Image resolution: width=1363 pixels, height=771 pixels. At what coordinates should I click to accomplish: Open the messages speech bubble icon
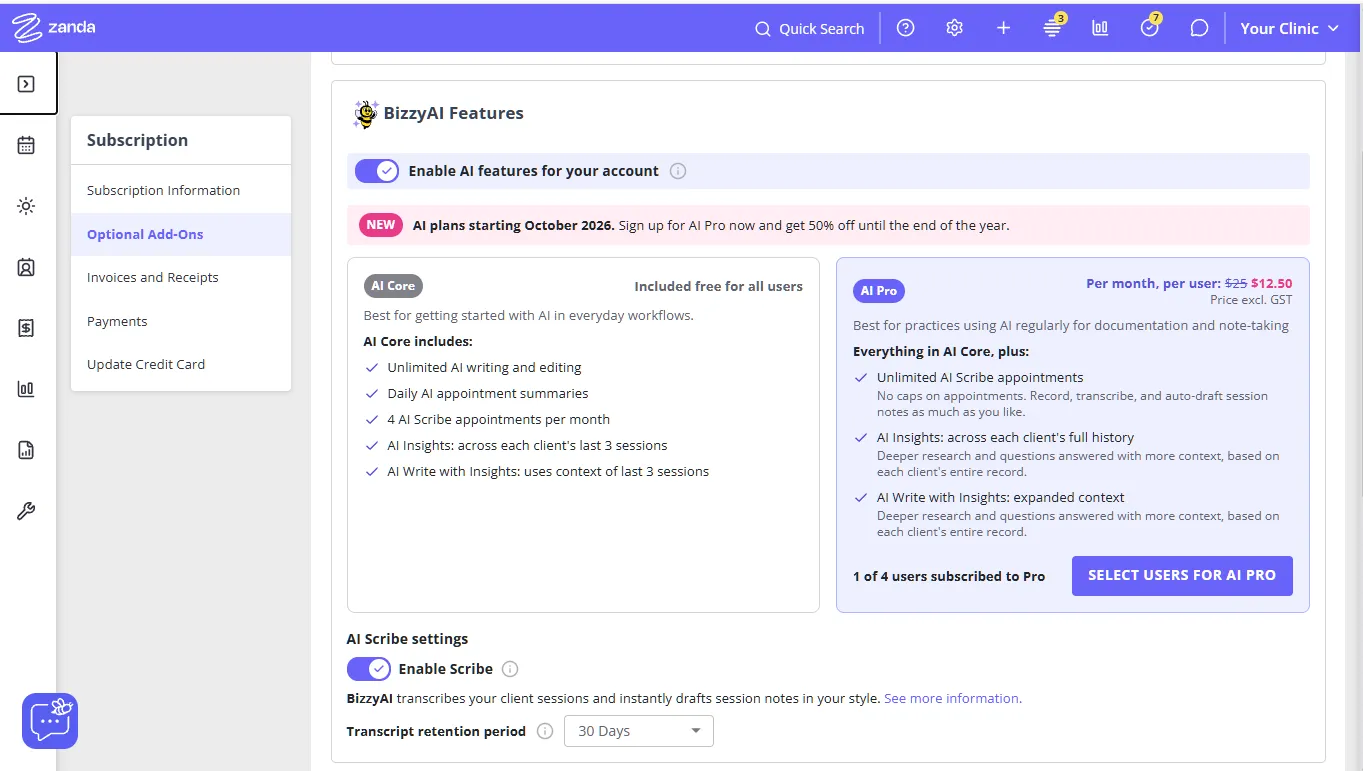(1199, 28)
